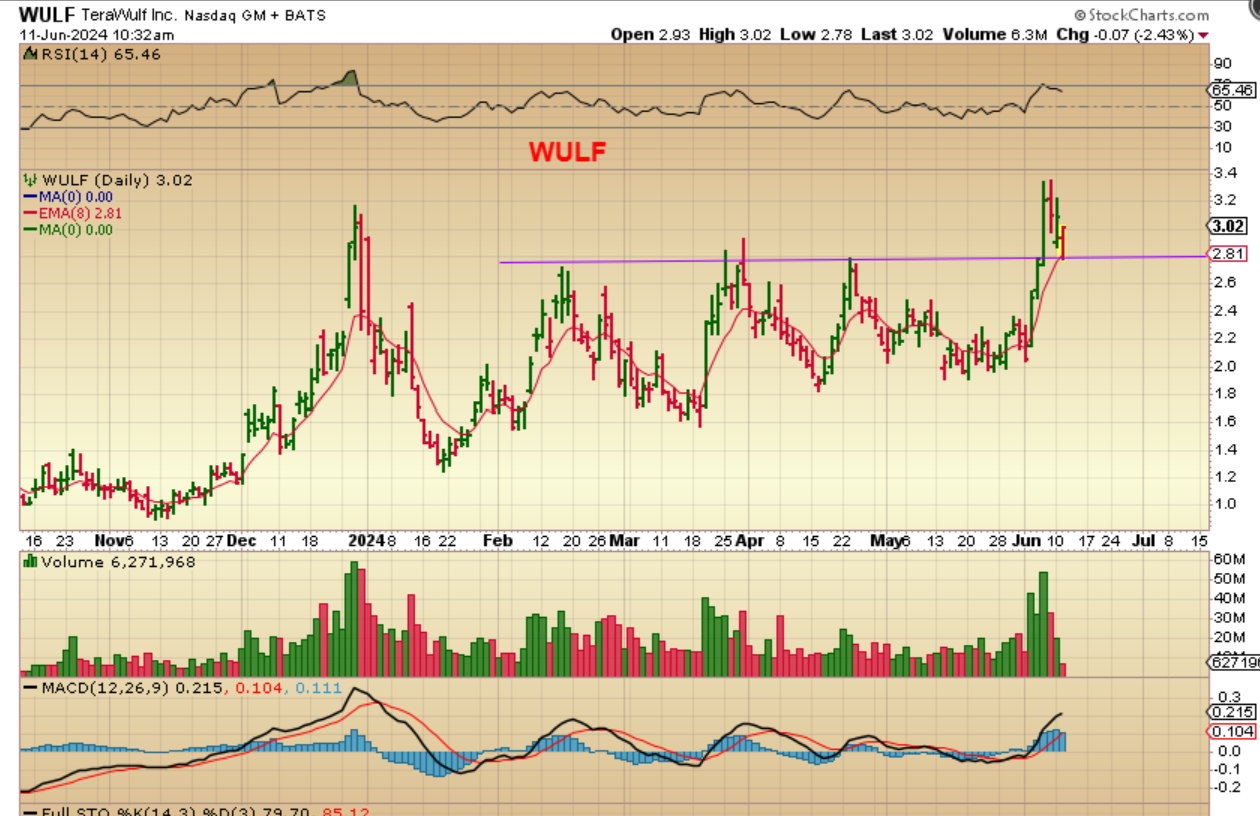
Task: Click the 3.4 price axis label
Action: pyautogui.click(x=1224, y=173)
